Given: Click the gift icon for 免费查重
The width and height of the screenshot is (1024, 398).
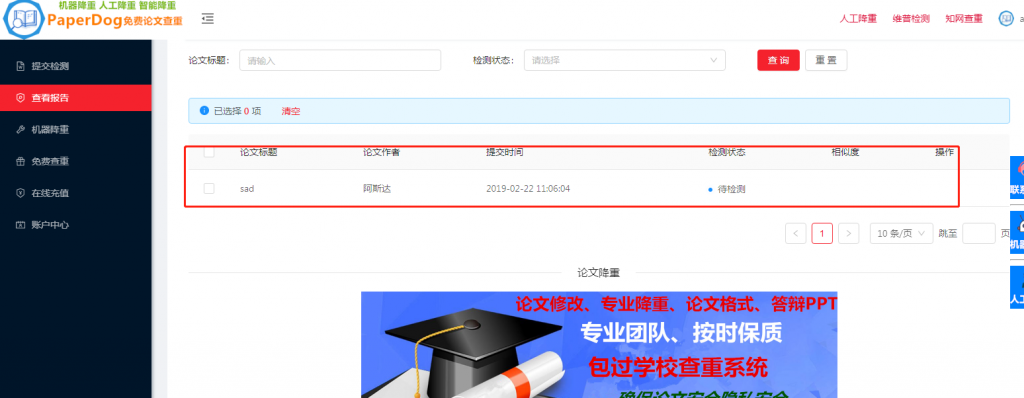Looking at the screenshot, I should coord(20,161).
